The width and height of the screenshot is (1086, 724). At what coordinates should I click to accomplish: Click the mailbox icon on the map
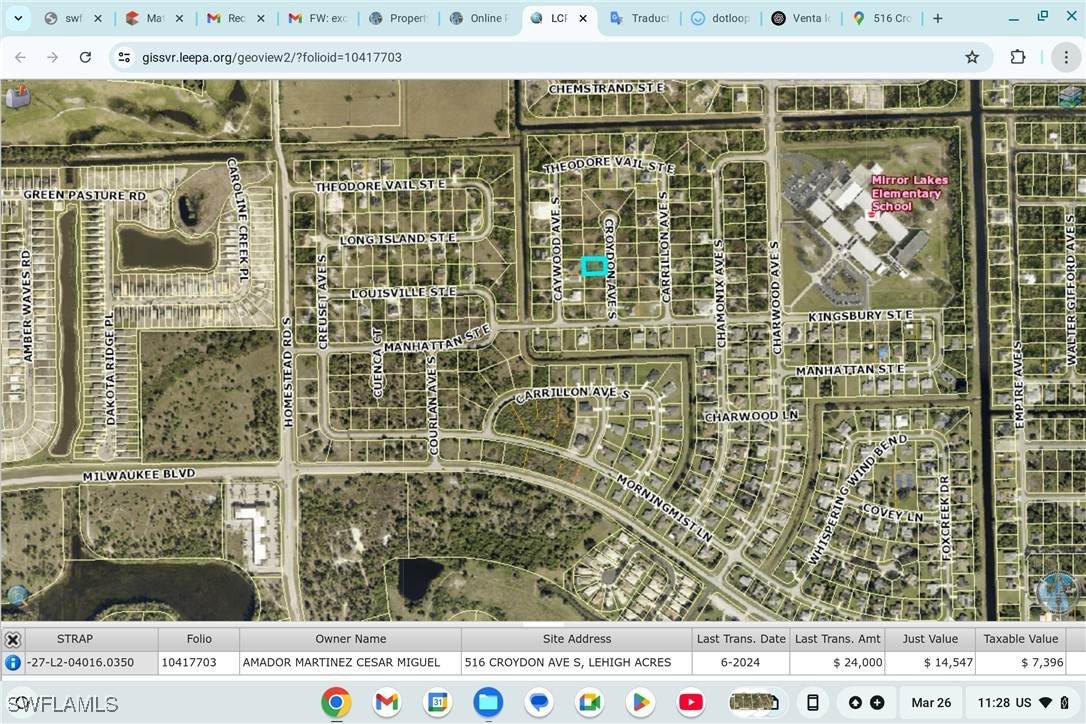[17, 97]
